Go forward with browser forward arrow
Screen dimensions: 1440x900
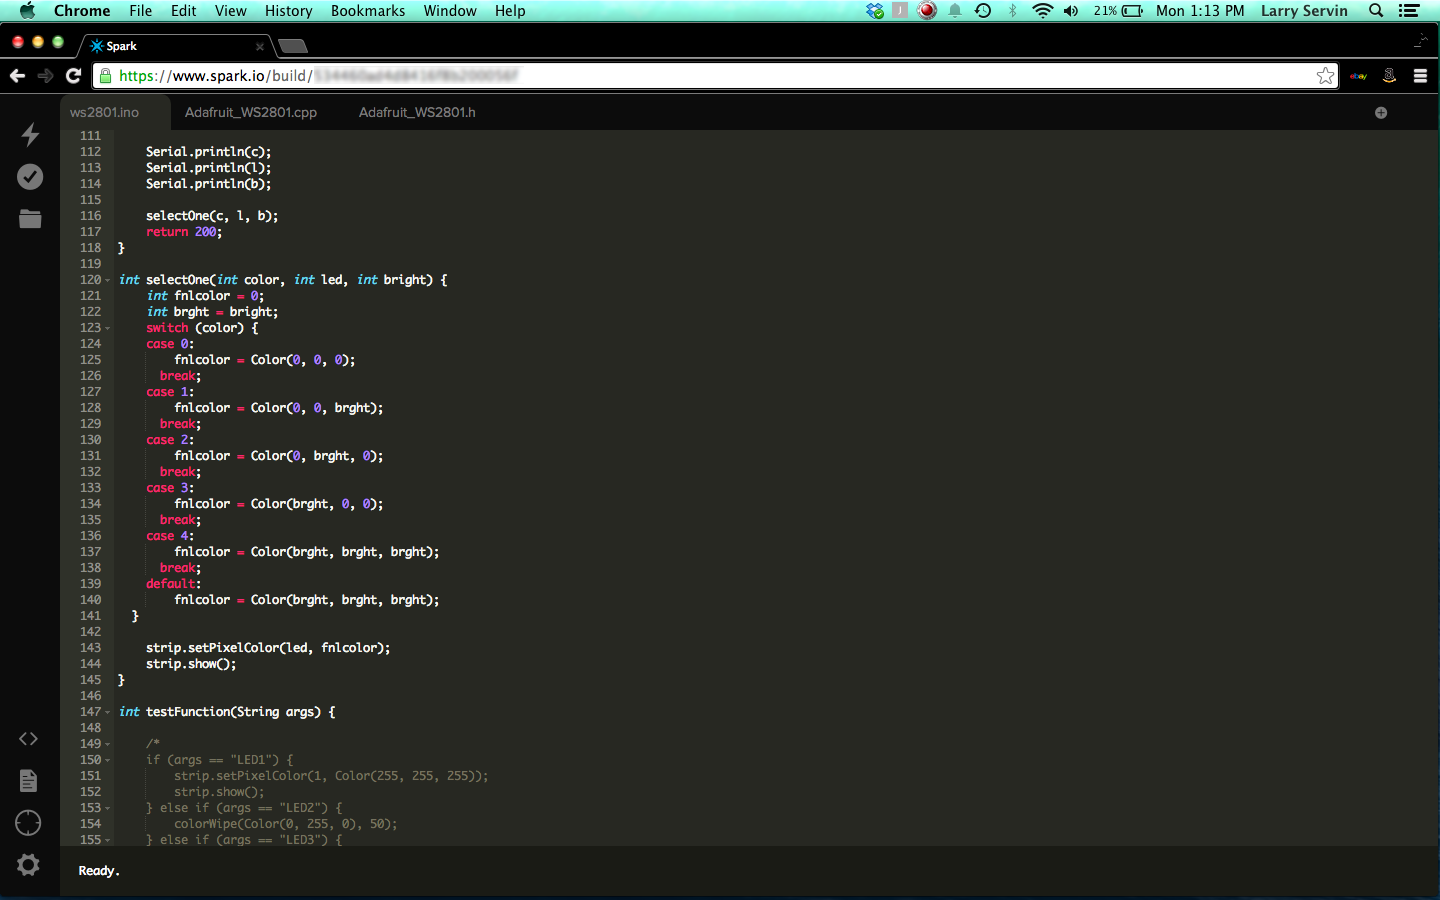45,76
